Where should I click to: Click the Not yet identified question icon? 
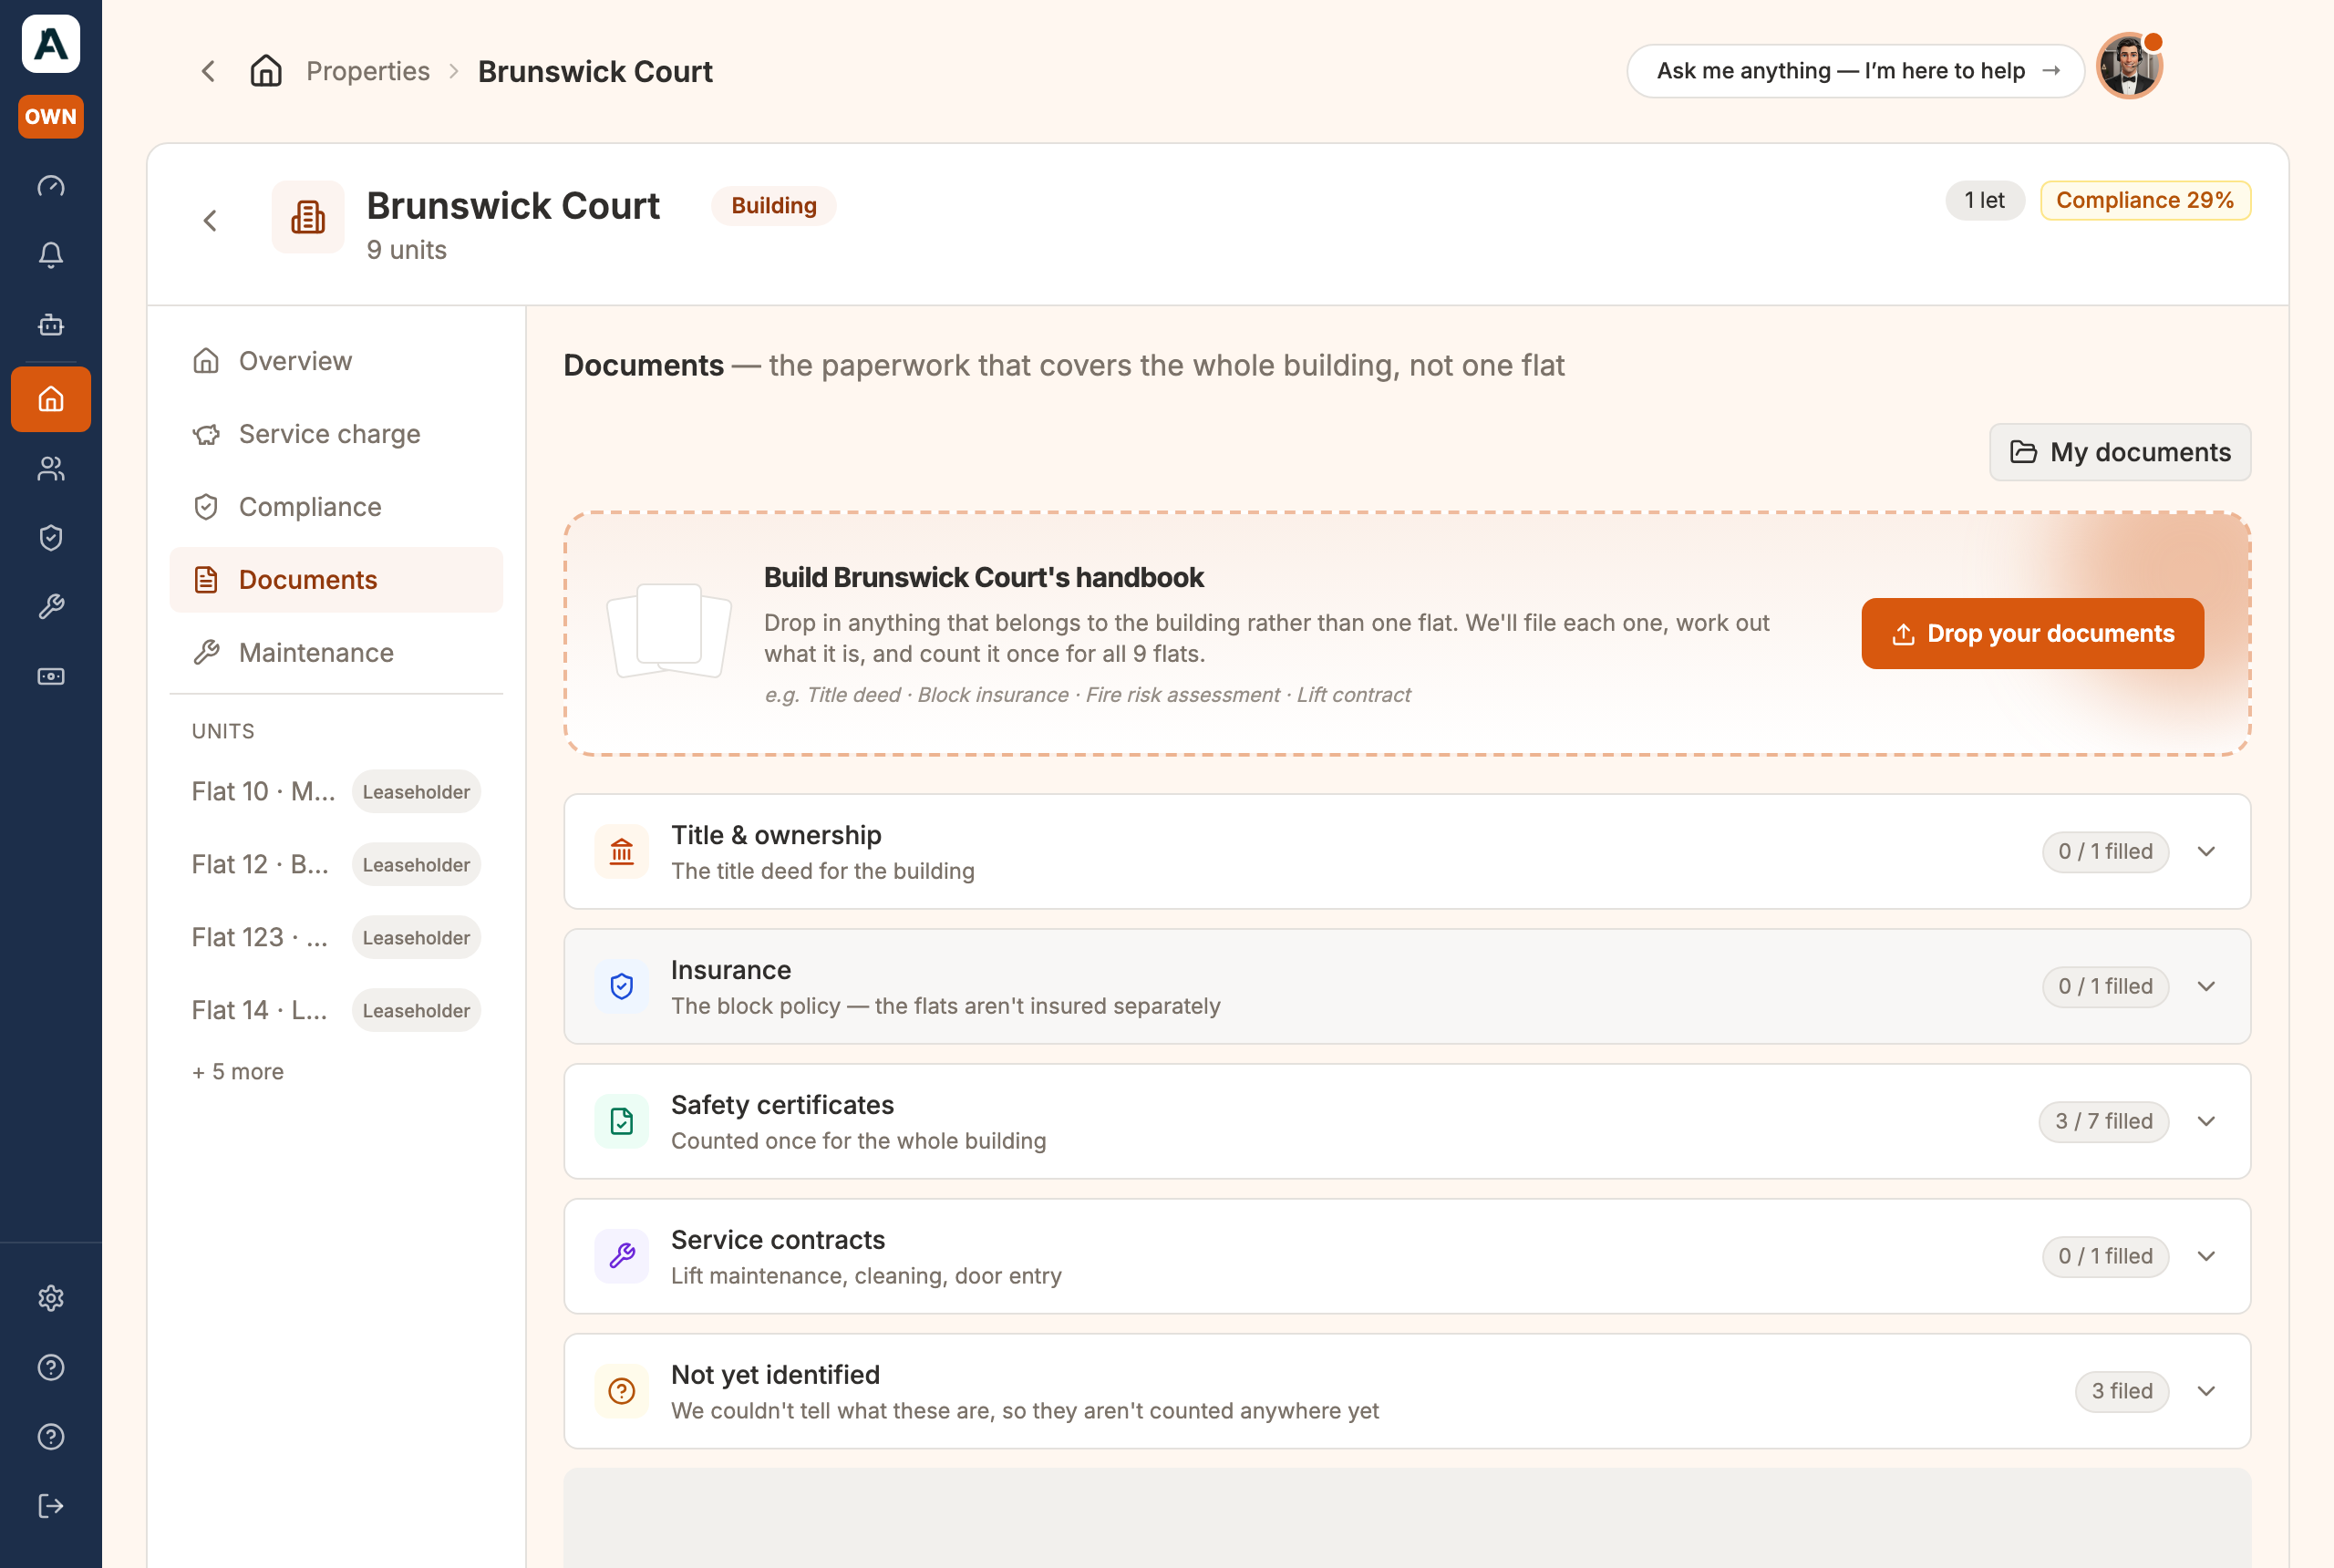pyautogui.click(x=622, y=1391)
